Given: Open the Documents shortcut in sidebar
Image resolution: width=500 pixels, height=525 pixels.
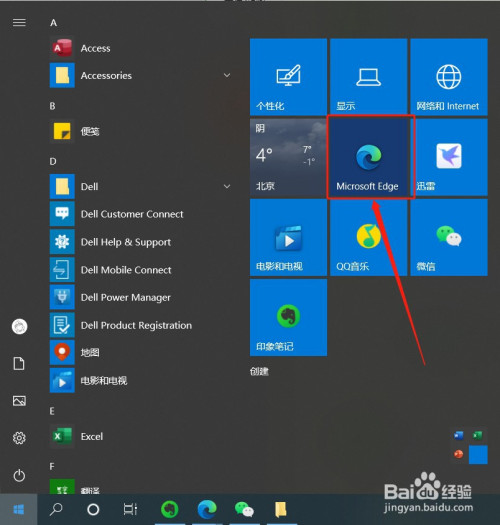Looking at the screenshot, I should pos(19,364).
